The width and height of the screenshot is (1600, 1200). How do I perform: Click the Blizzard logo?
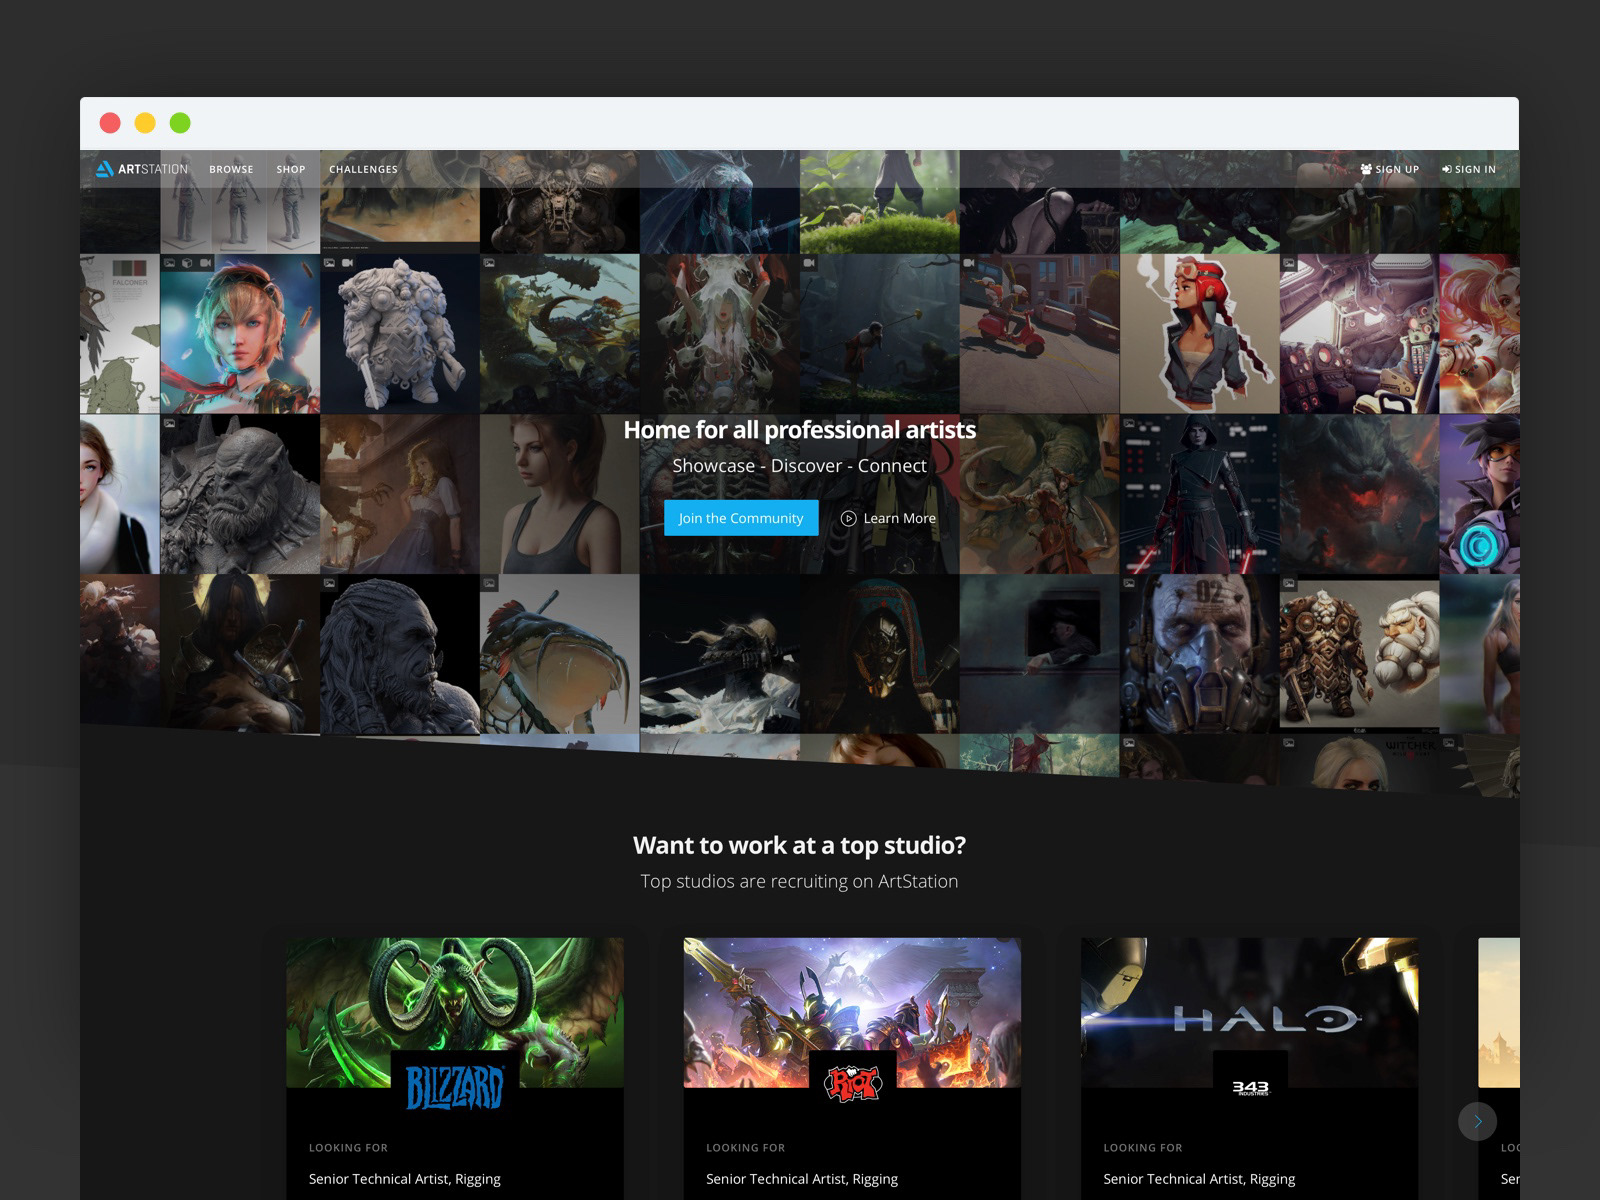point(455,1087)
